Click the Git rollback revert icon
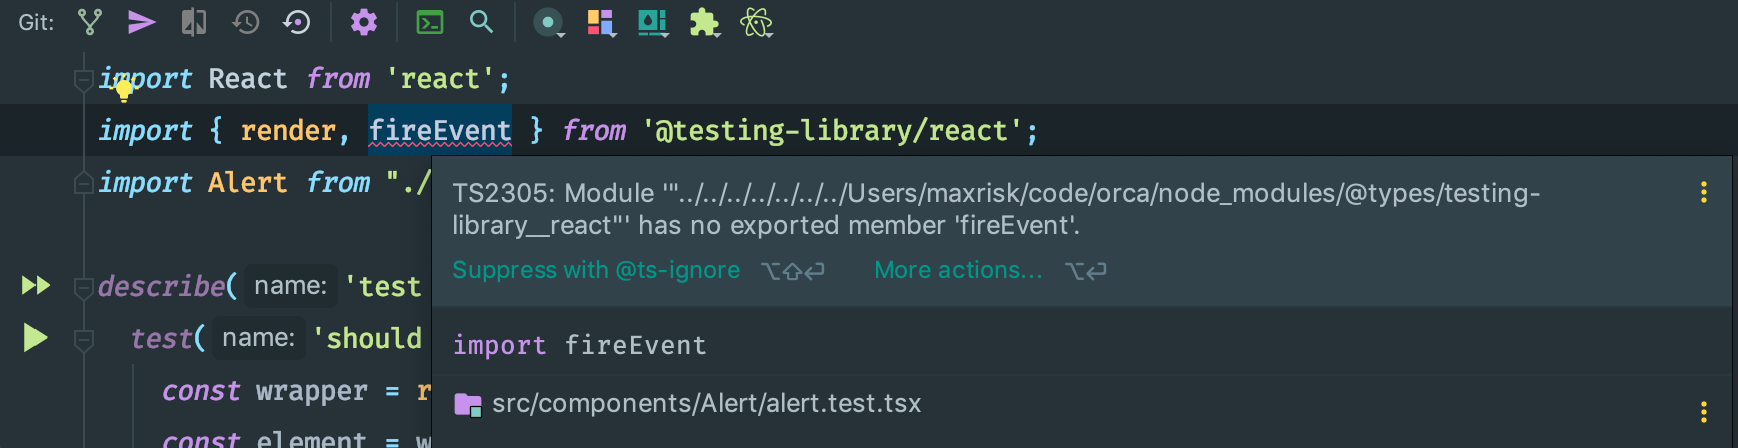Screen dimensions: 1738x448 point(297,22)
